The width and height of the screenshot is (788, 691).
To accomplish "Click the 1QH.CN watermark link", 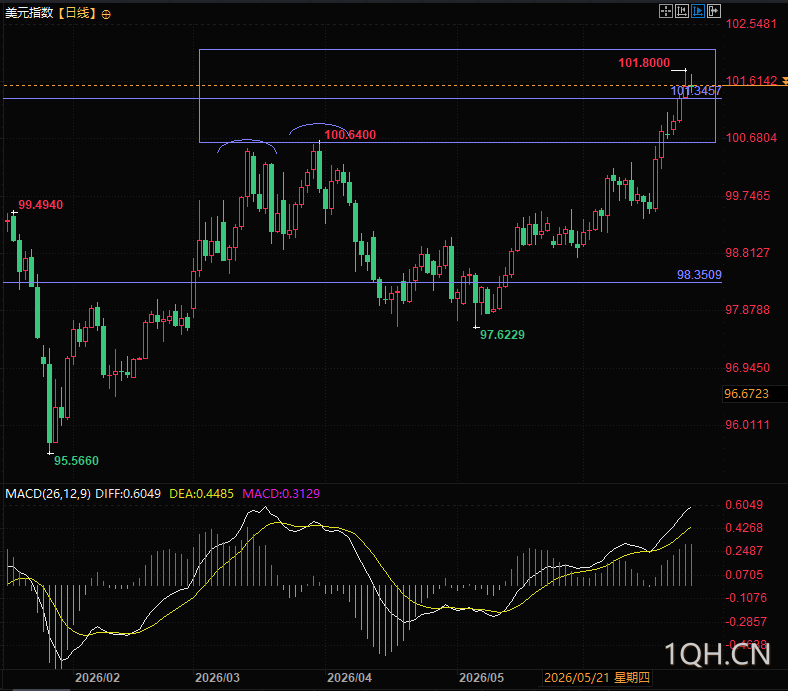I will pyautogui.click(x=717, y=654).
